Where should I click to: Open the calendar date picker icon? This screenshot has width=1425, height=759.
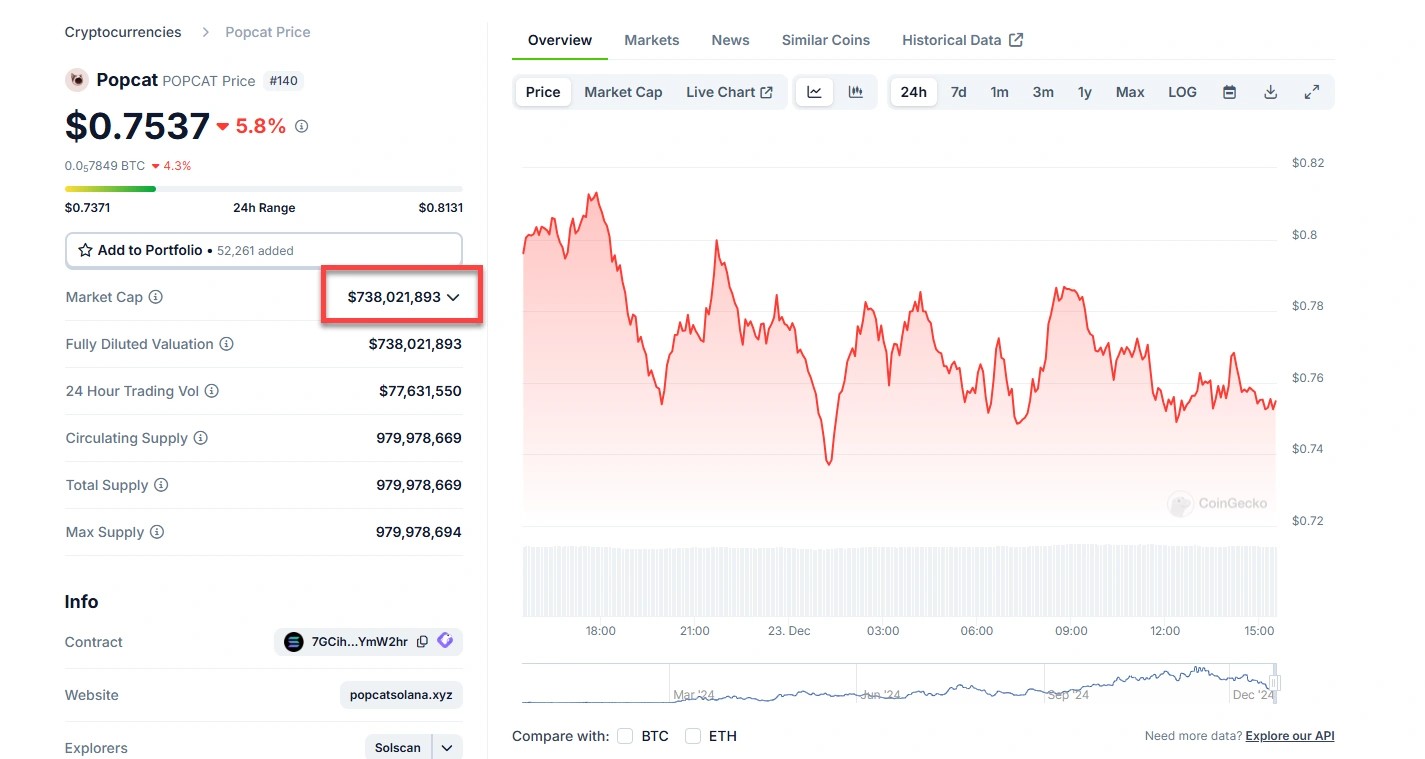click(1229, 92)
